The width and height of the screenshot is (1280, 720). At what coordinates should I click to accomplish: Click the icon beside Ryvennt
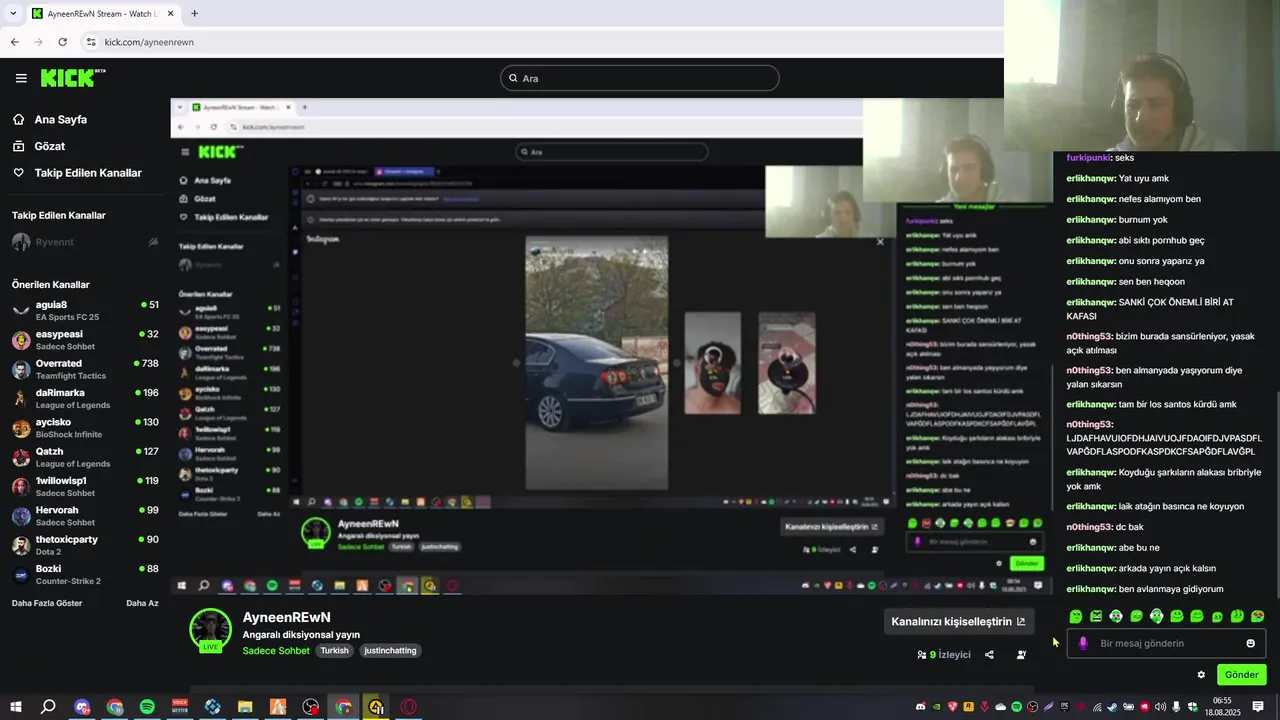coord(153,242)
